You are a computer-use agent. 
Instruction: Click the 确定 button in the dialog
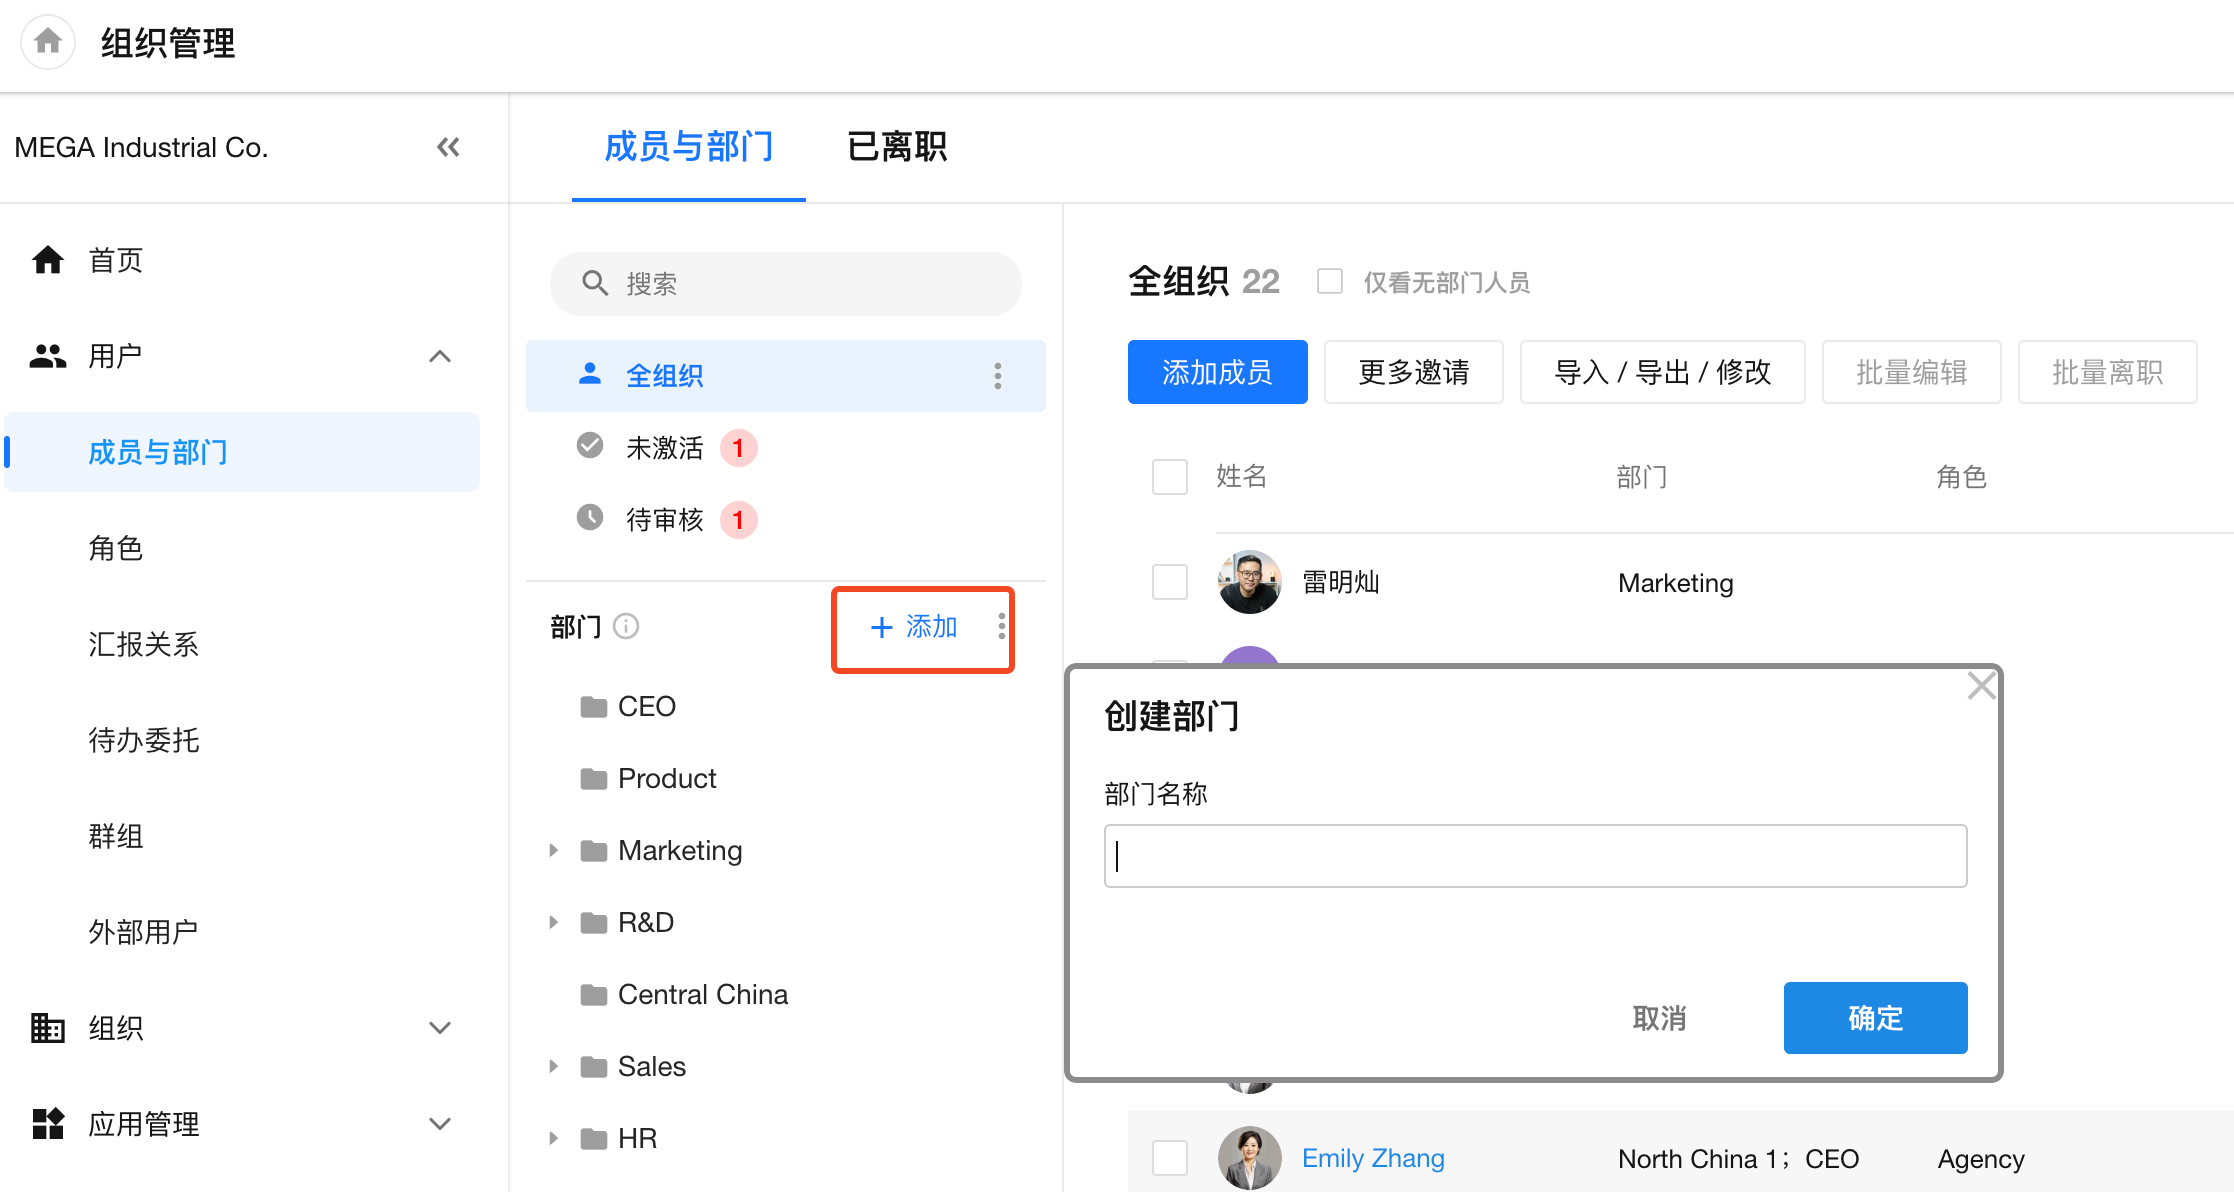(1875, 1018)
